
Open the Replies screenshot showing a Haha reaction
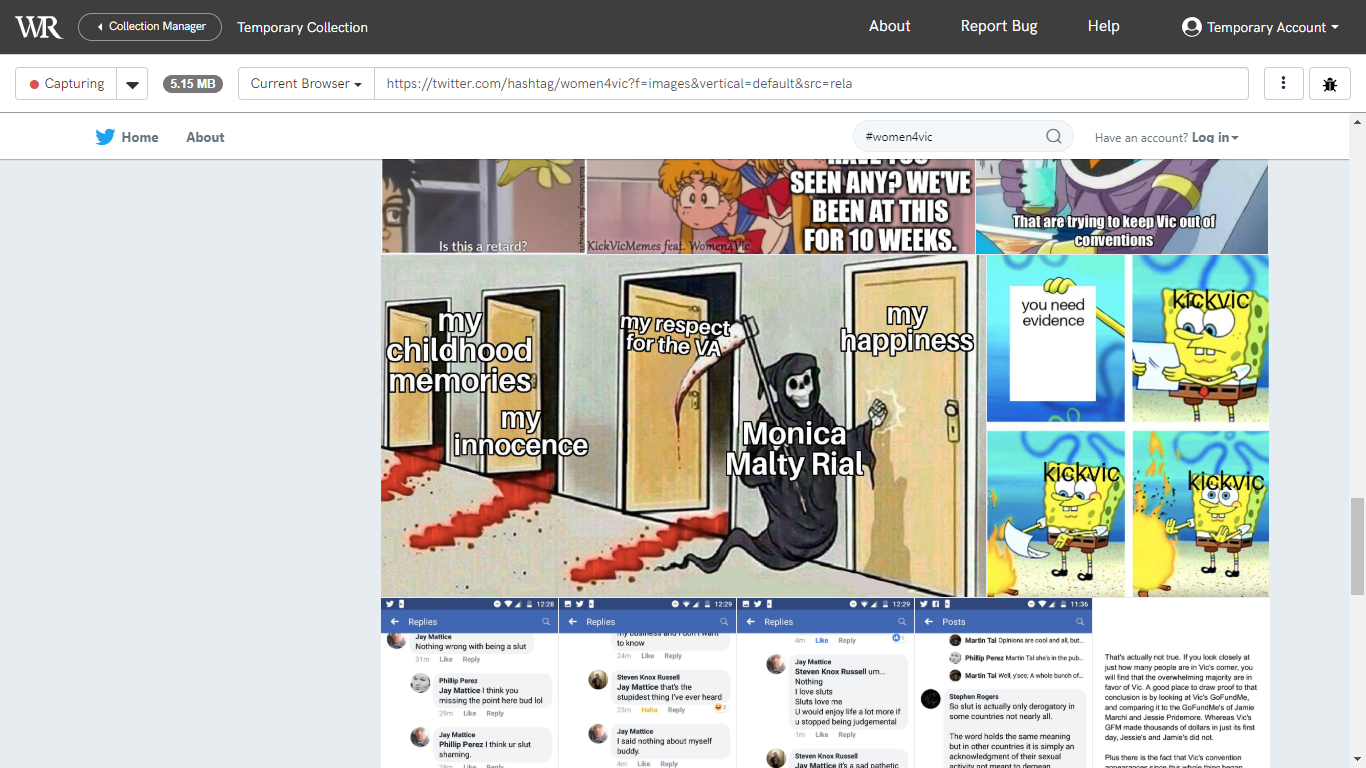pyautogui.click(x=647, y=683)
